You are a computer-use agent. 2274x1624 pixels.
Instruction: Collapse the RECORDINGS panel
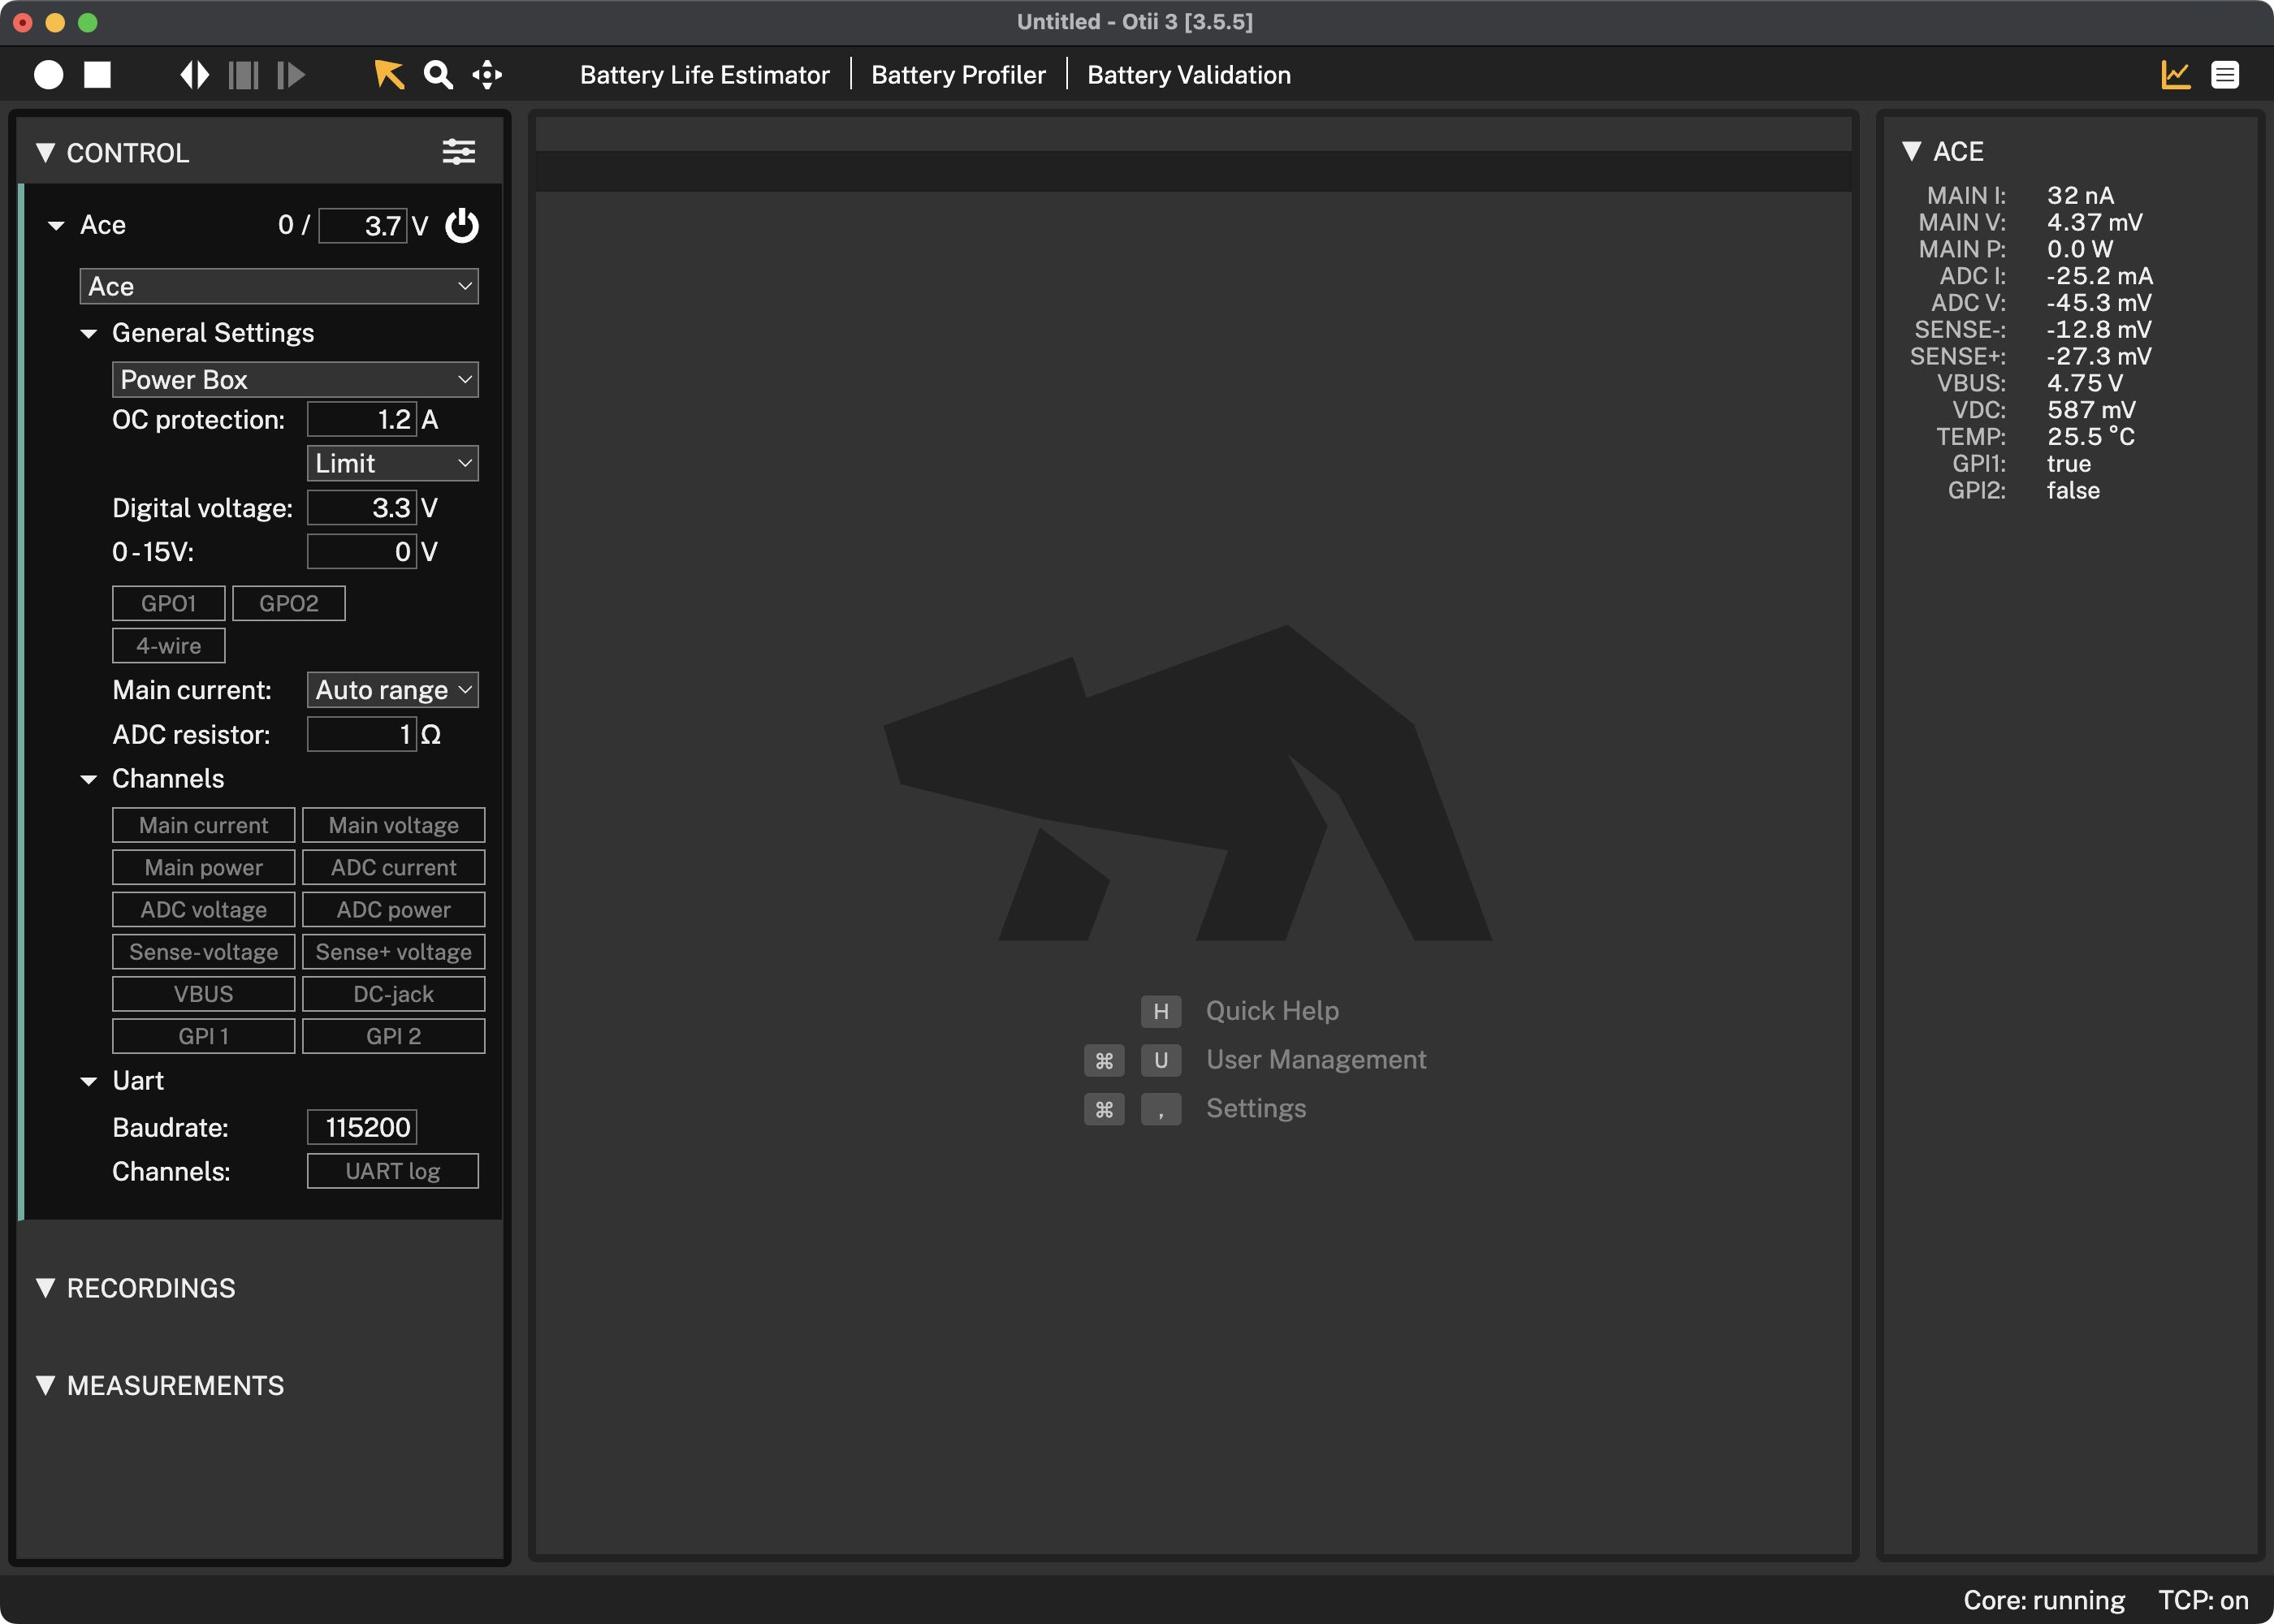pyautogui.click(x=45, y=1288)
